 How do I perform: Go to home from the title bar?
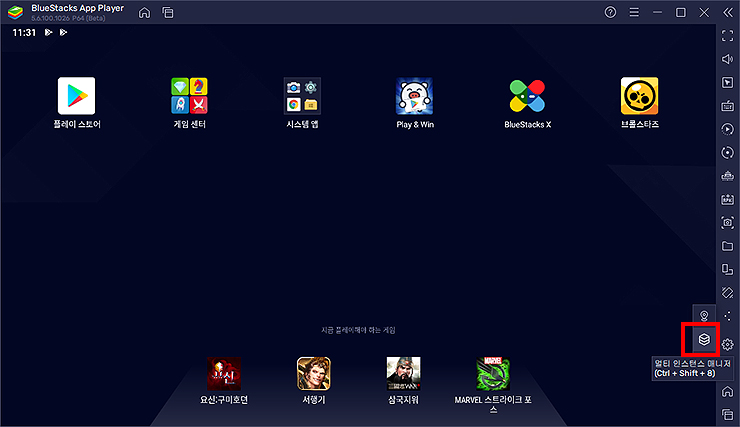coord(144,13)
